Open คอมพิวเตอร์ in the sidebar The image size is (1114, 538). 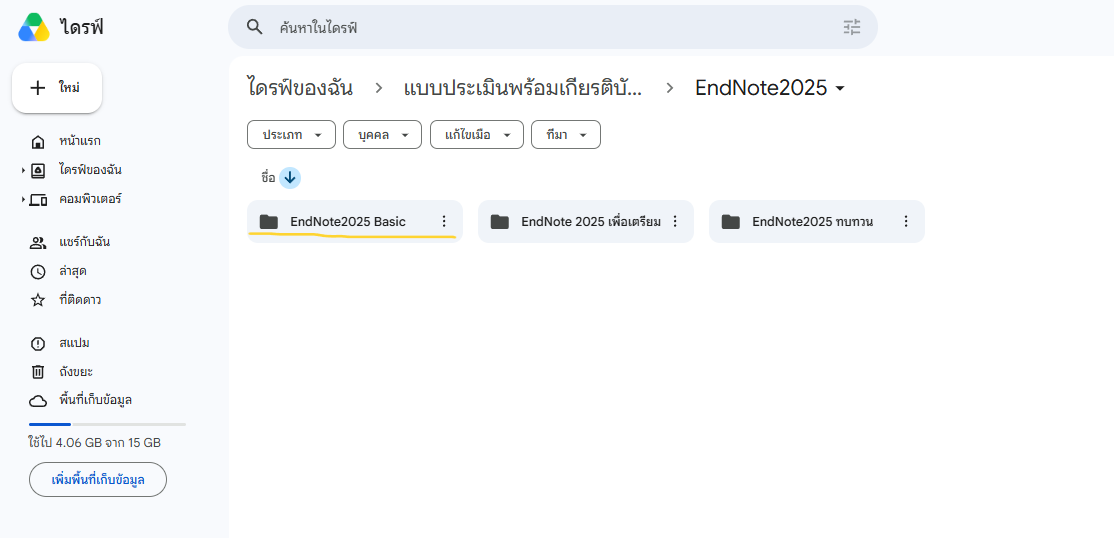click(x=90, y=199)
